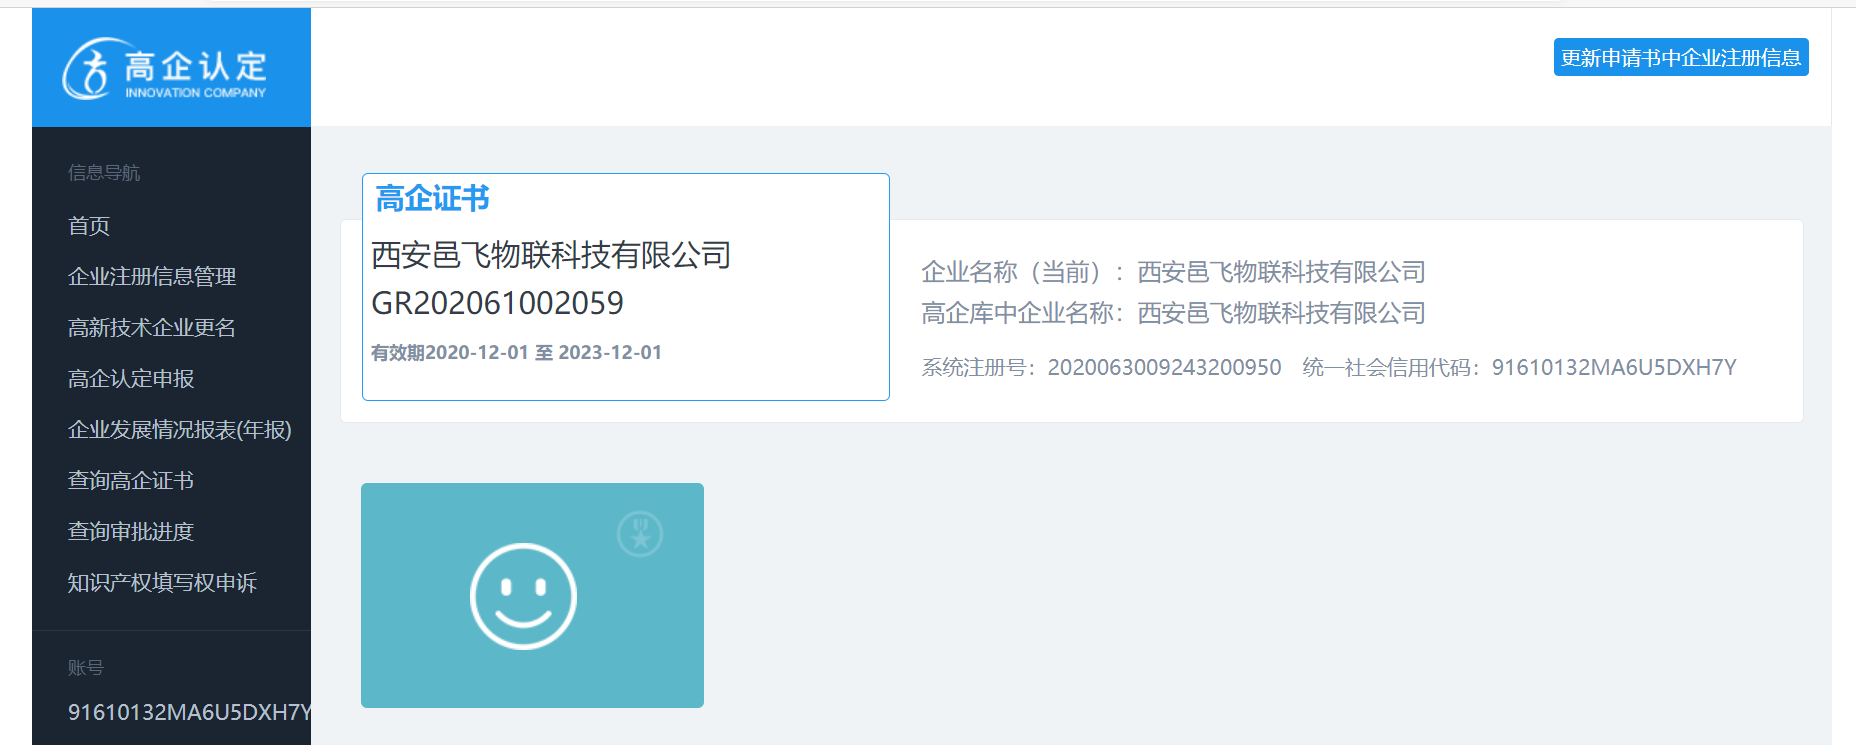Click 更新申请书中企业注册信息 button
Image resolution: width=1856 pixels, height=745 pixels.
point(1681,58)
